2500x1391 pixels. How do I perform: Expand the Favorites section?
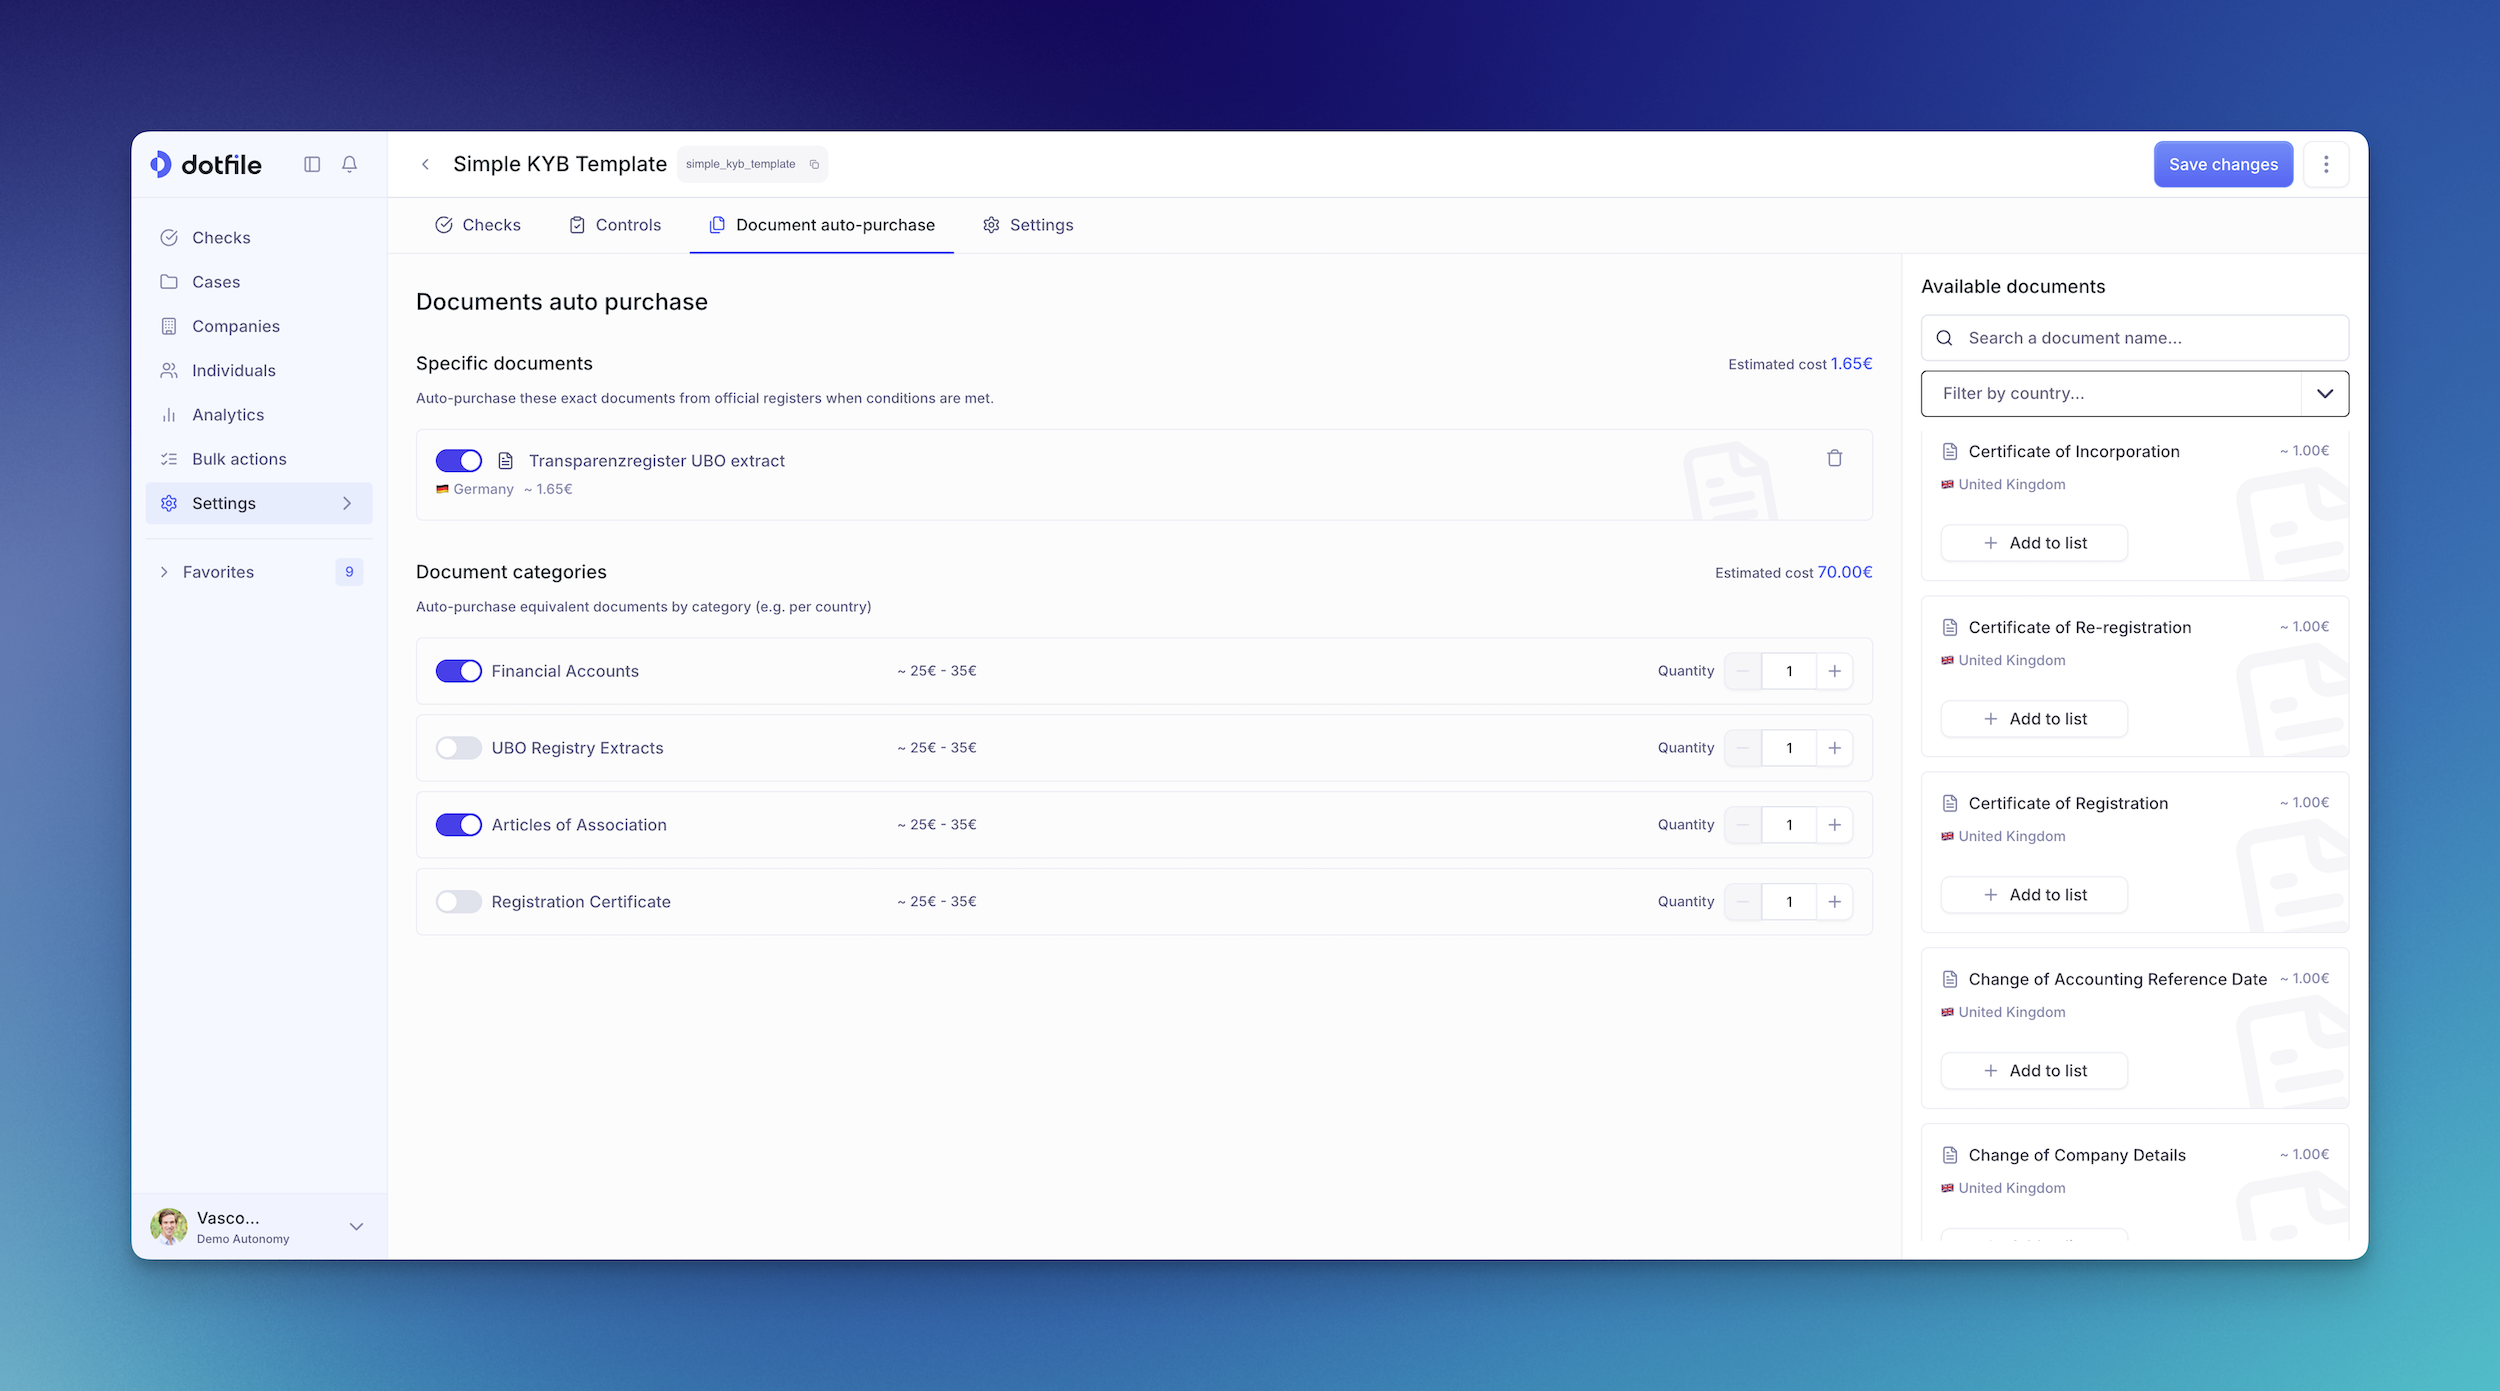click(x=164, y=572)
